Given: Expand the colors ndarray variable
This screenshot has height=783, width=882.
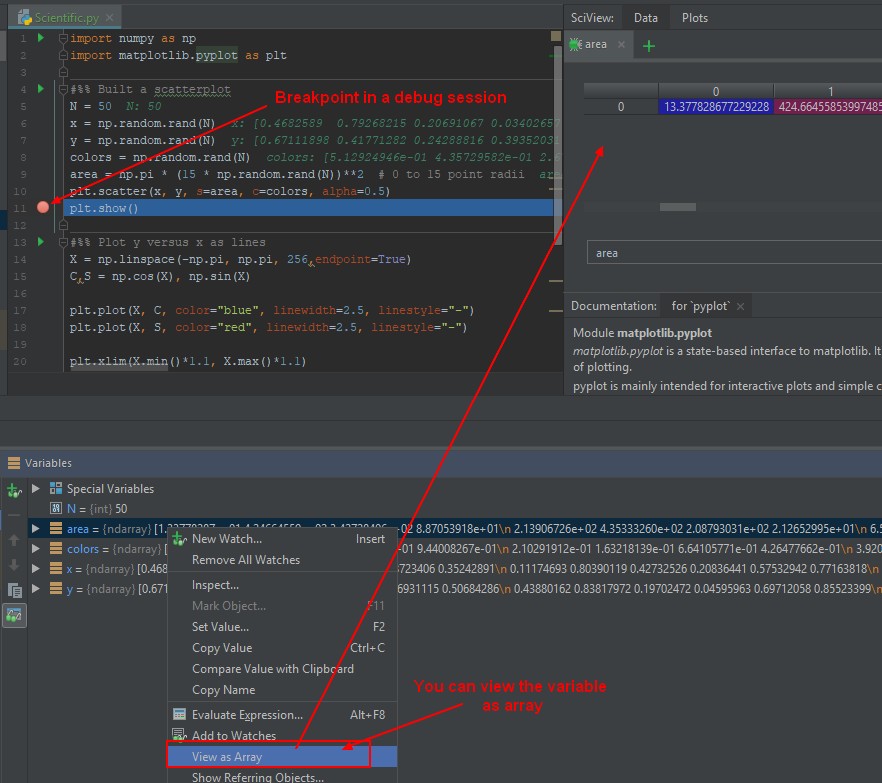Looking at the screenshot, I should [35, 548].
